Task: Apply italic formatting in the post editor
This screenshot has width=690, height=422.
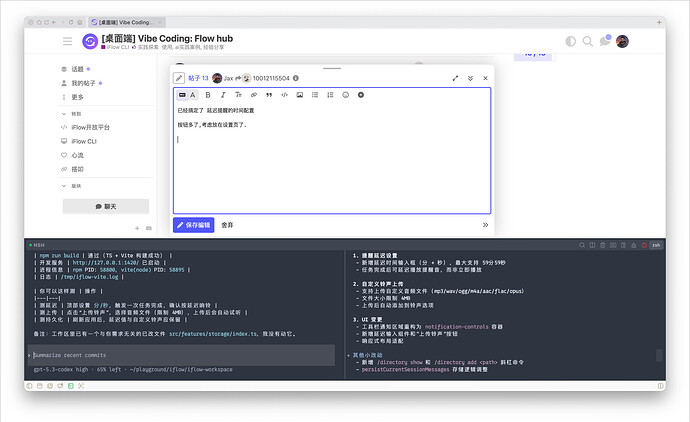Action: coord(223,95)
